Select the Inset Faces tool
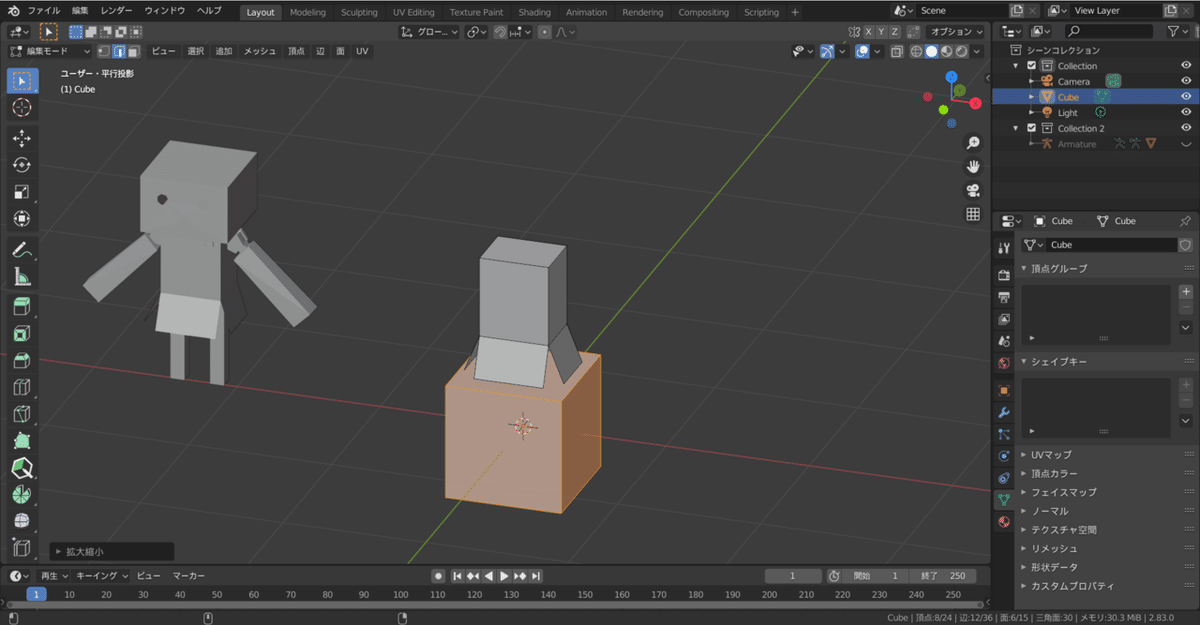This screenshot has height=625, width=1200. coord(22,334)
